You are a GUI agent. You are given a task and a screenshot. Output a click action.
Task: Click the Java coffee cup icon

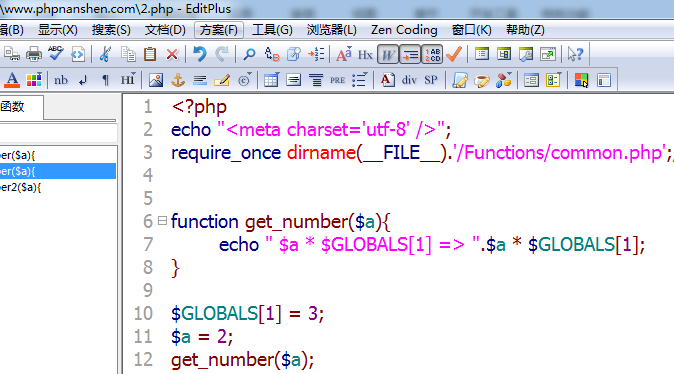click(481, 81)
